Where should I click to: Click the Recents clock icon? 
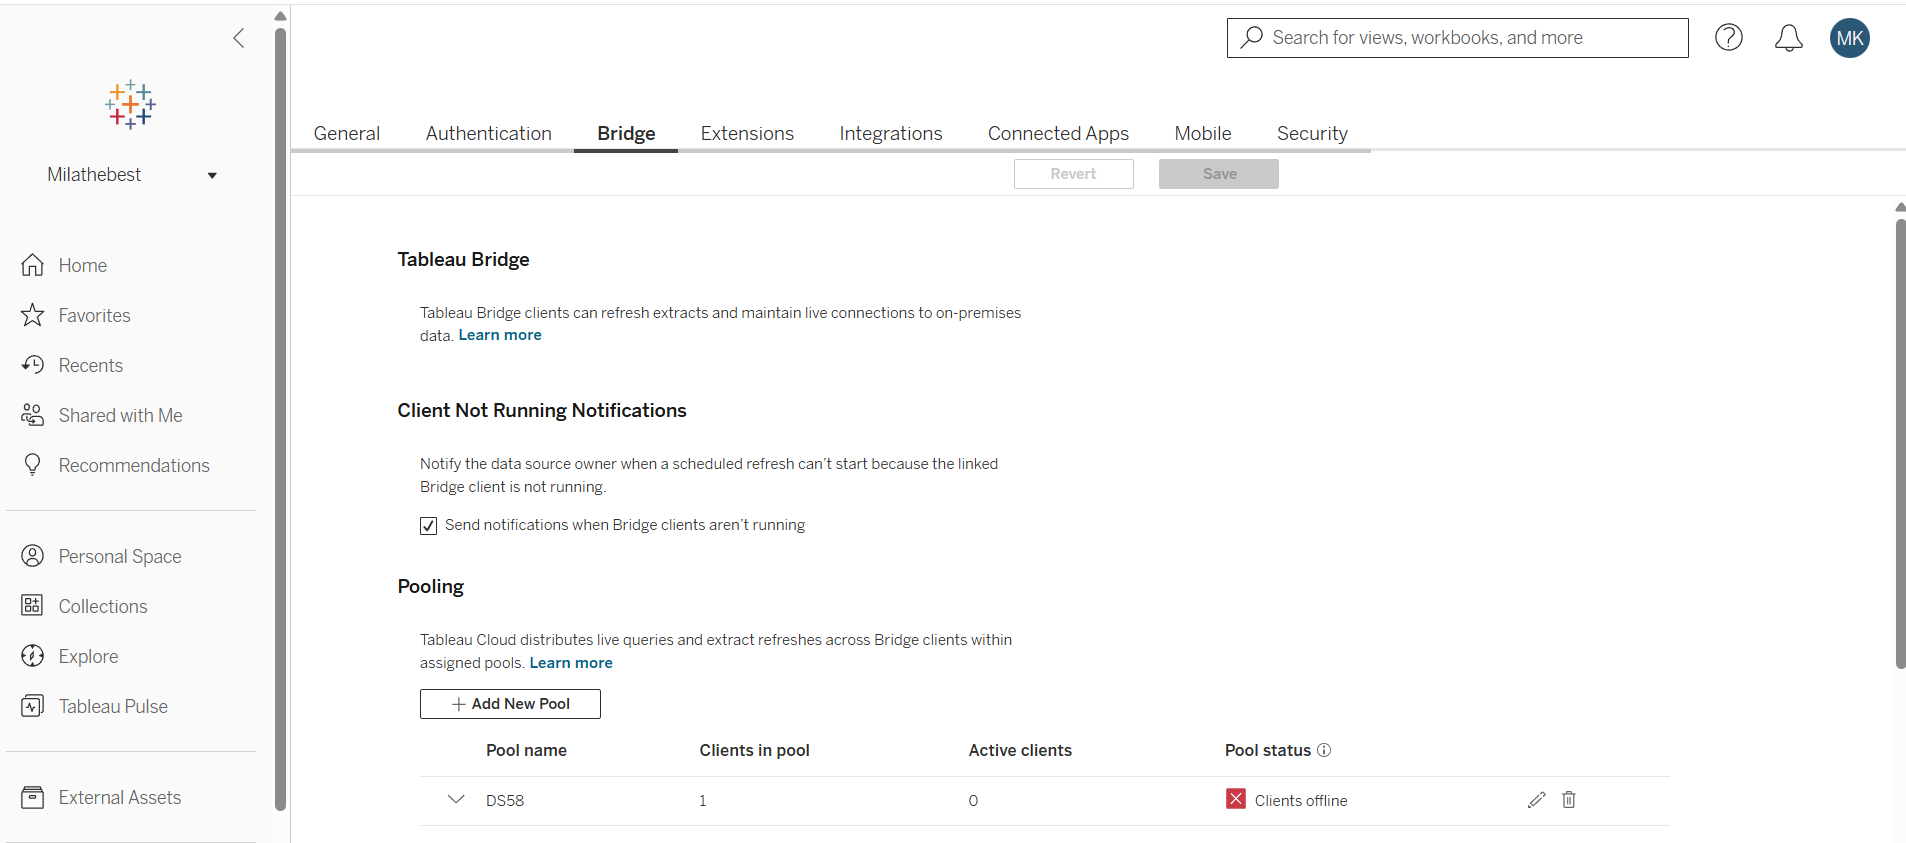pos(33,365)
